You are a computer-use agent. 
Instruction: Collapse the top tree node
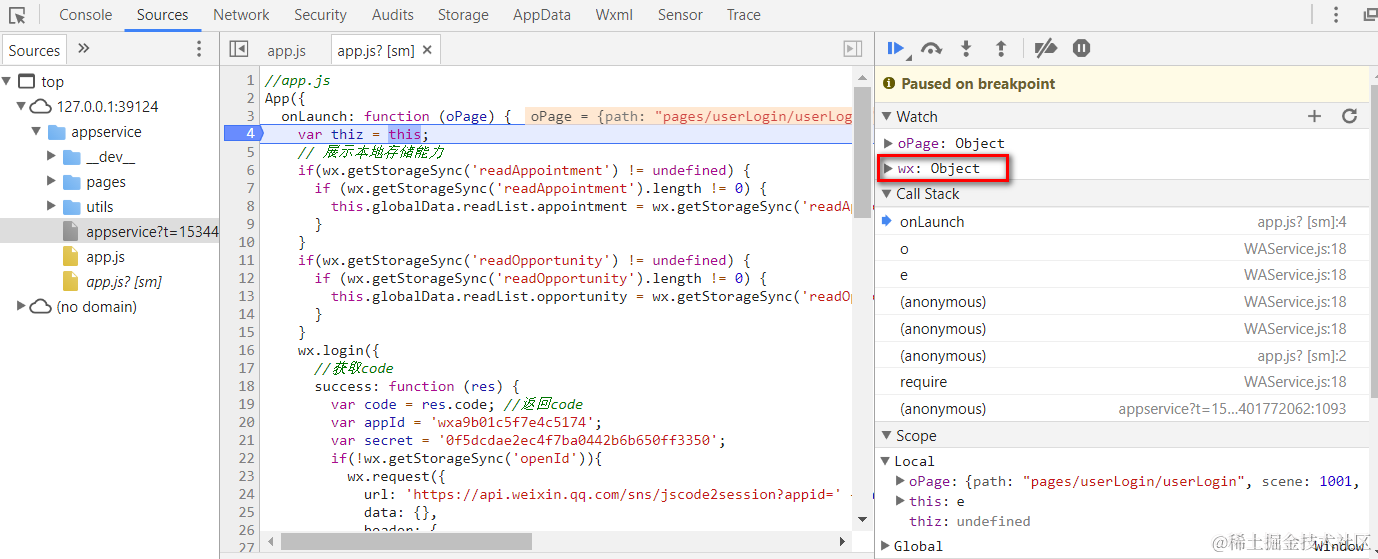(x=8, y=82)
